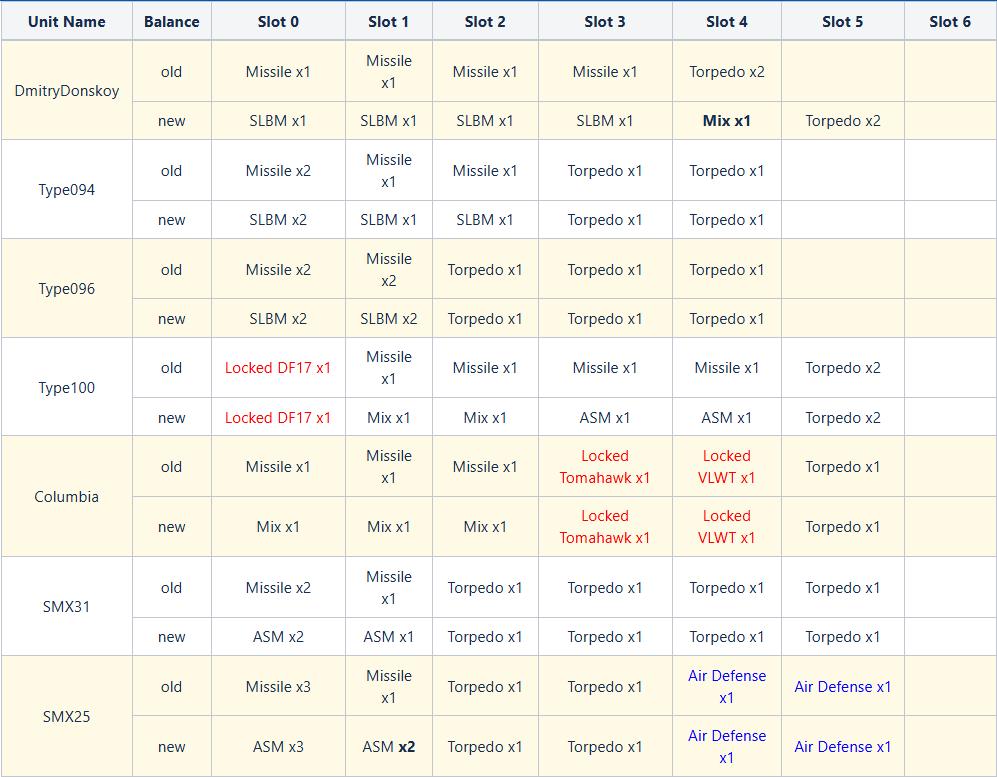The image size is (997, 777).
Task: Click Missile x2 in SMX31 old row
Action: point(278,588)
